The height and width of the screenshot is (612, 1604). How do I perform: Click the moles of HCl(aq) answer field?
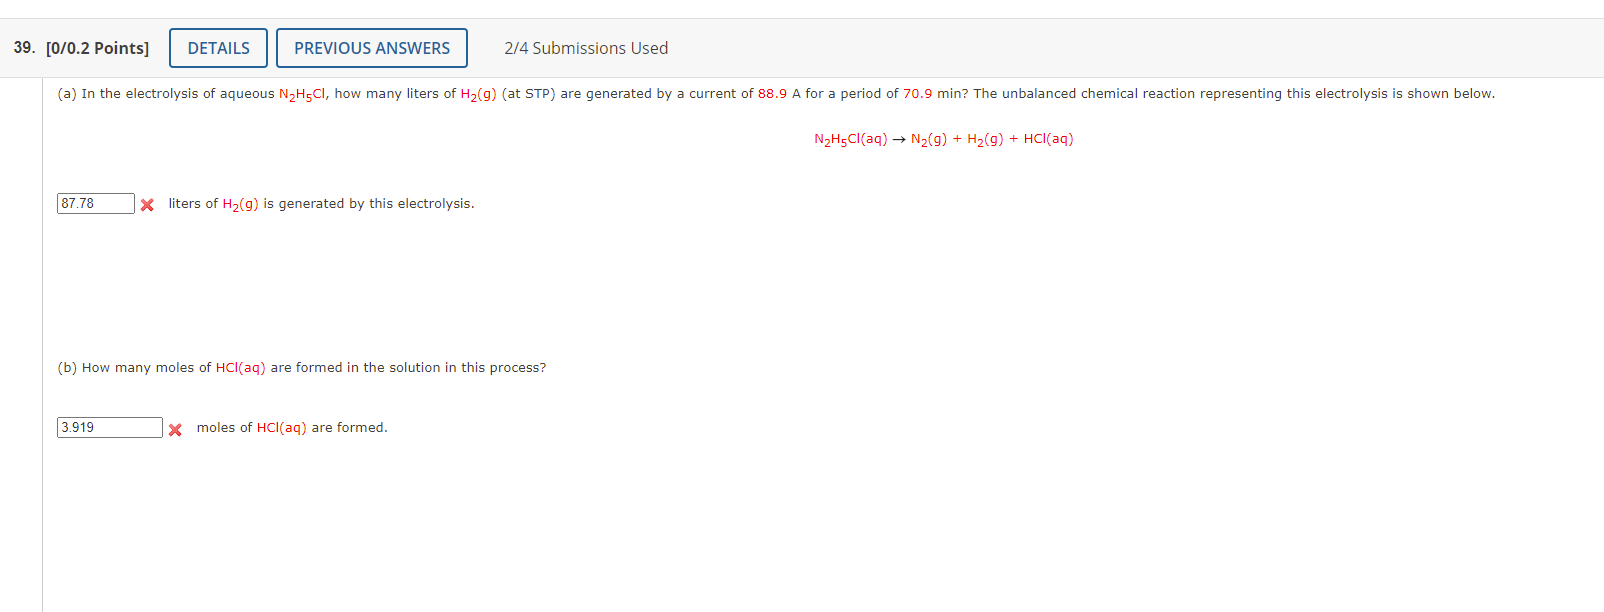click(108, 427)
